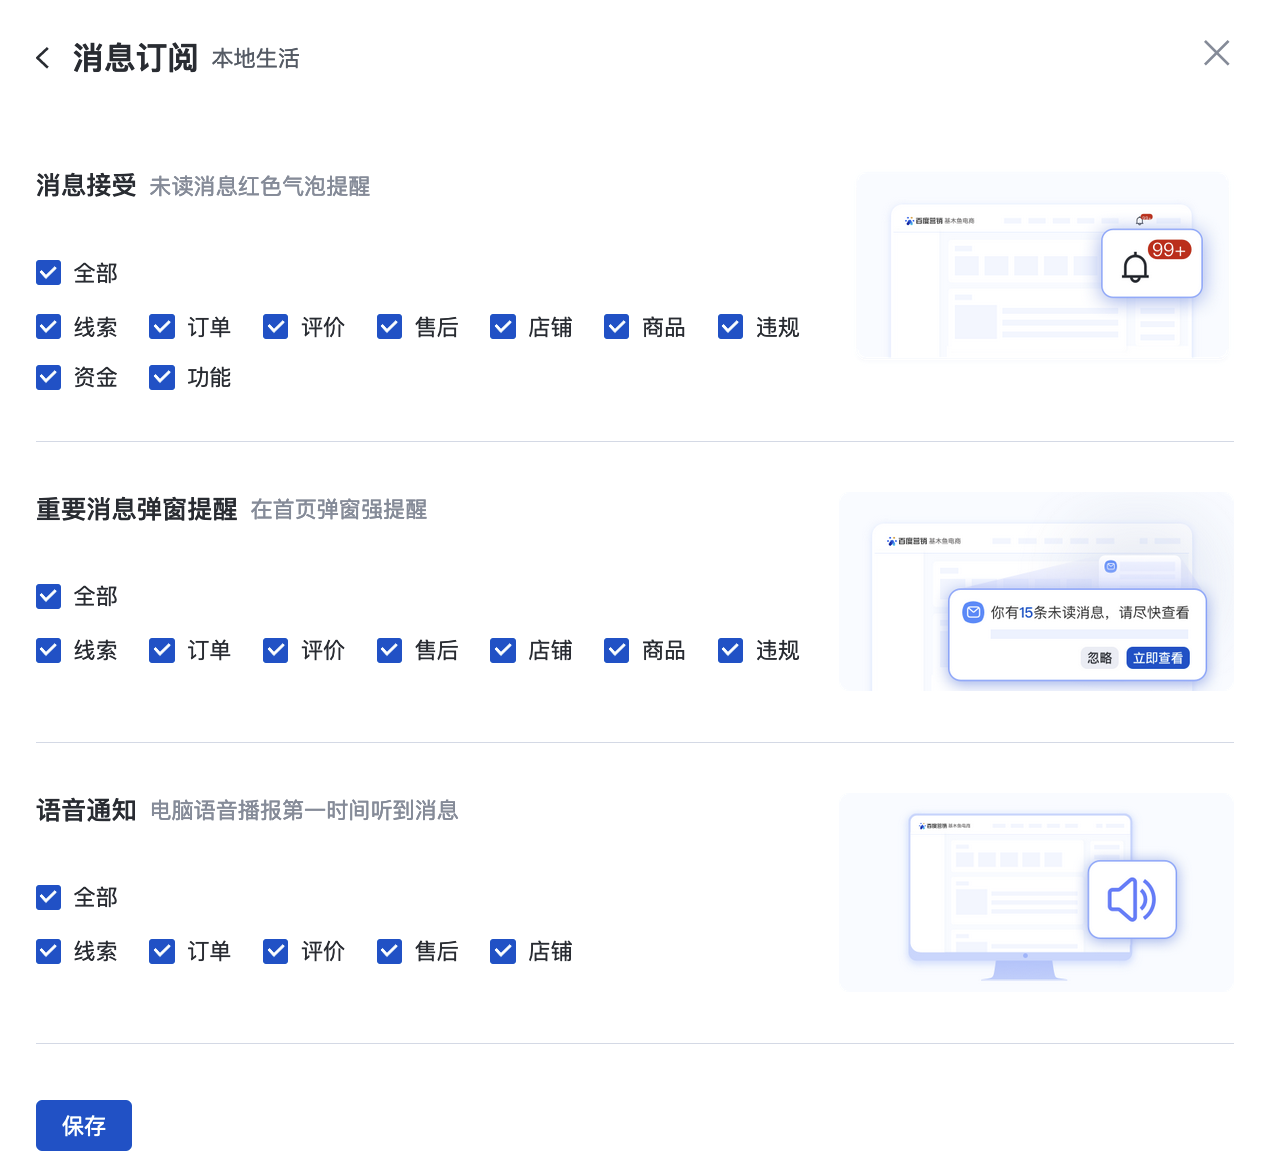Disable 订单 voice notification checkbox

point(162,951)
